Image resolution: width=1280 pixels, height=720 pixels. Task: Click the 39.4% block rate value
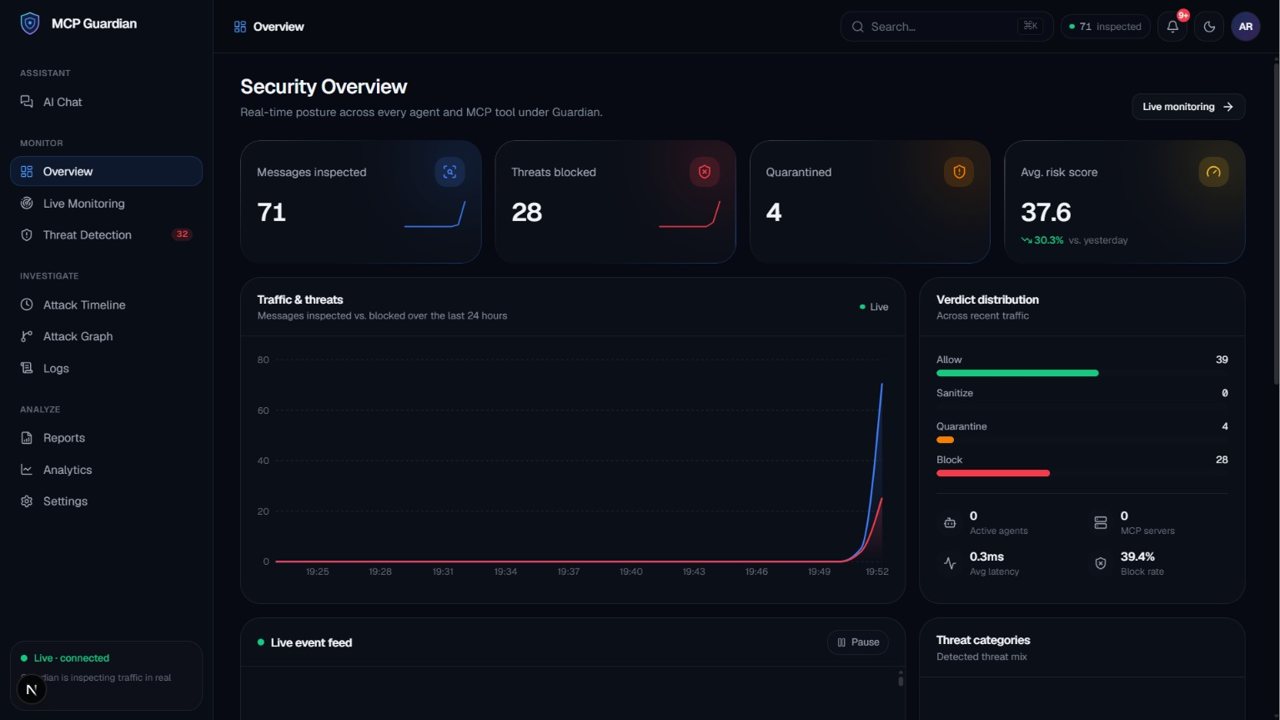tap(1138, 557)
